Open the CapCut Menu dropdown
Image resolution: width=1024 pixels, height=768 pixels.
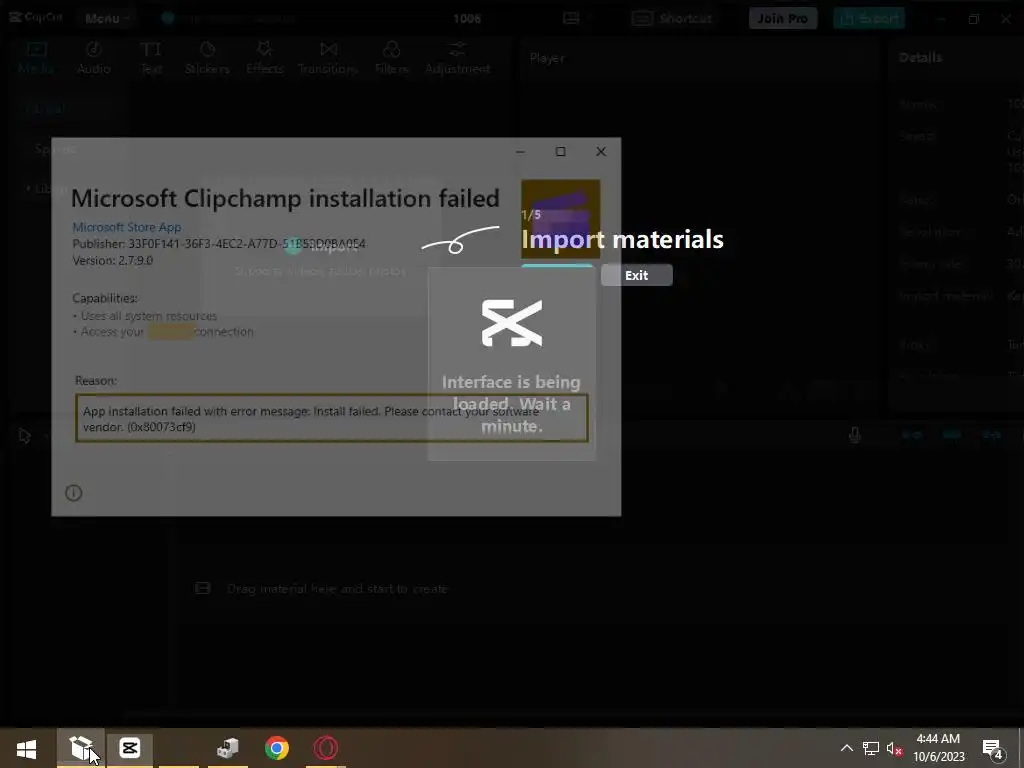point(106,18)
